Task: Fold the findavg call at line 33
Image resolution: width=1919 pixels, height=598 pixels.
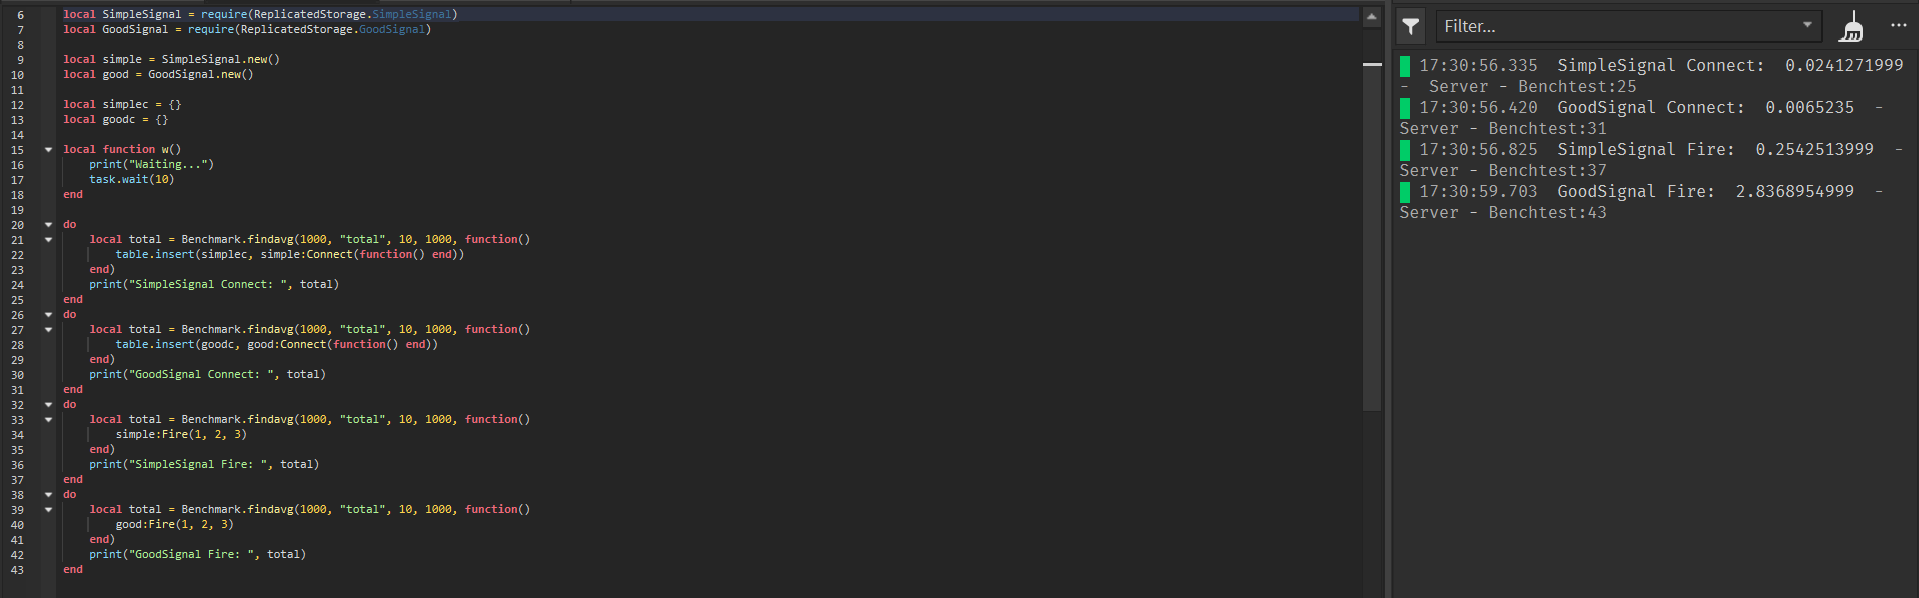Action: point(48,420)
